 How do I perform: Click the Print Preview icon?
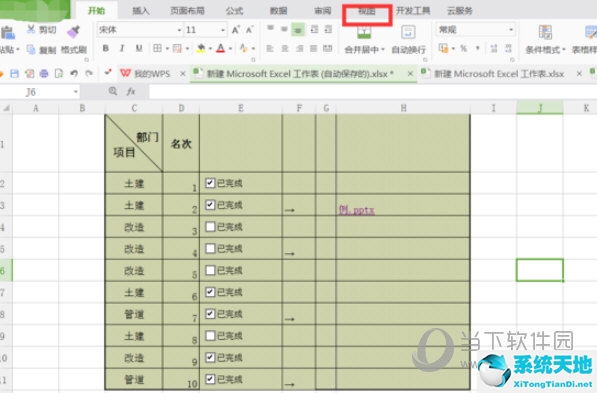59,73
